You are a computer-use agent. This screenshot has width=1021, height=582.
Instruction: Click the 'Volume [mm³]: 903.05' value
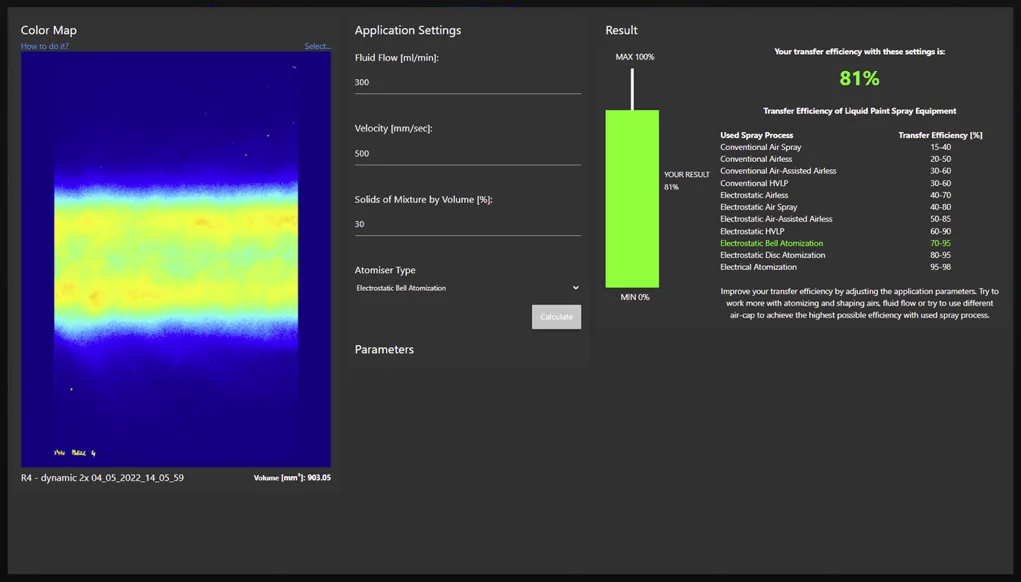point(292,478)
